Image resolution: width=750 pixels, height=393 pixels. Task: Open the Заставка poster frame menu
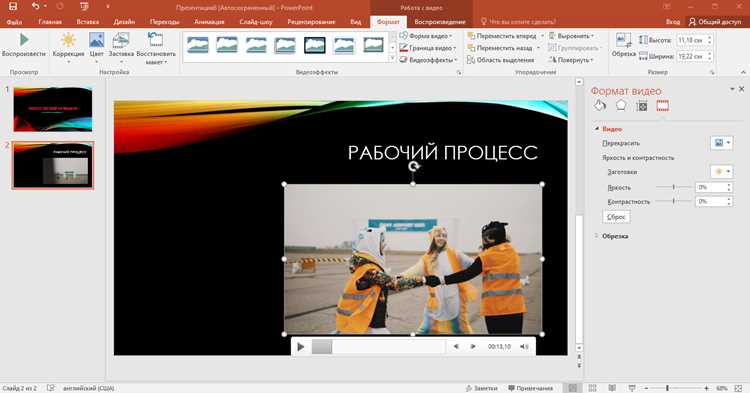121,47
